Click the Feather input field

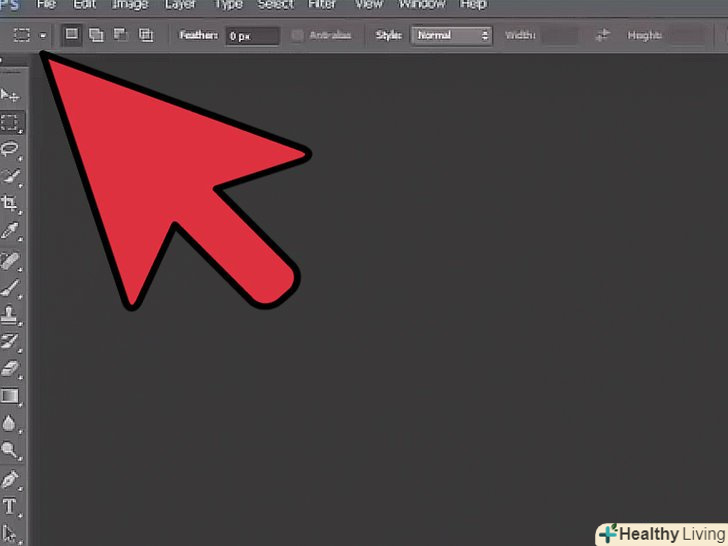click(x=253, y=36)
